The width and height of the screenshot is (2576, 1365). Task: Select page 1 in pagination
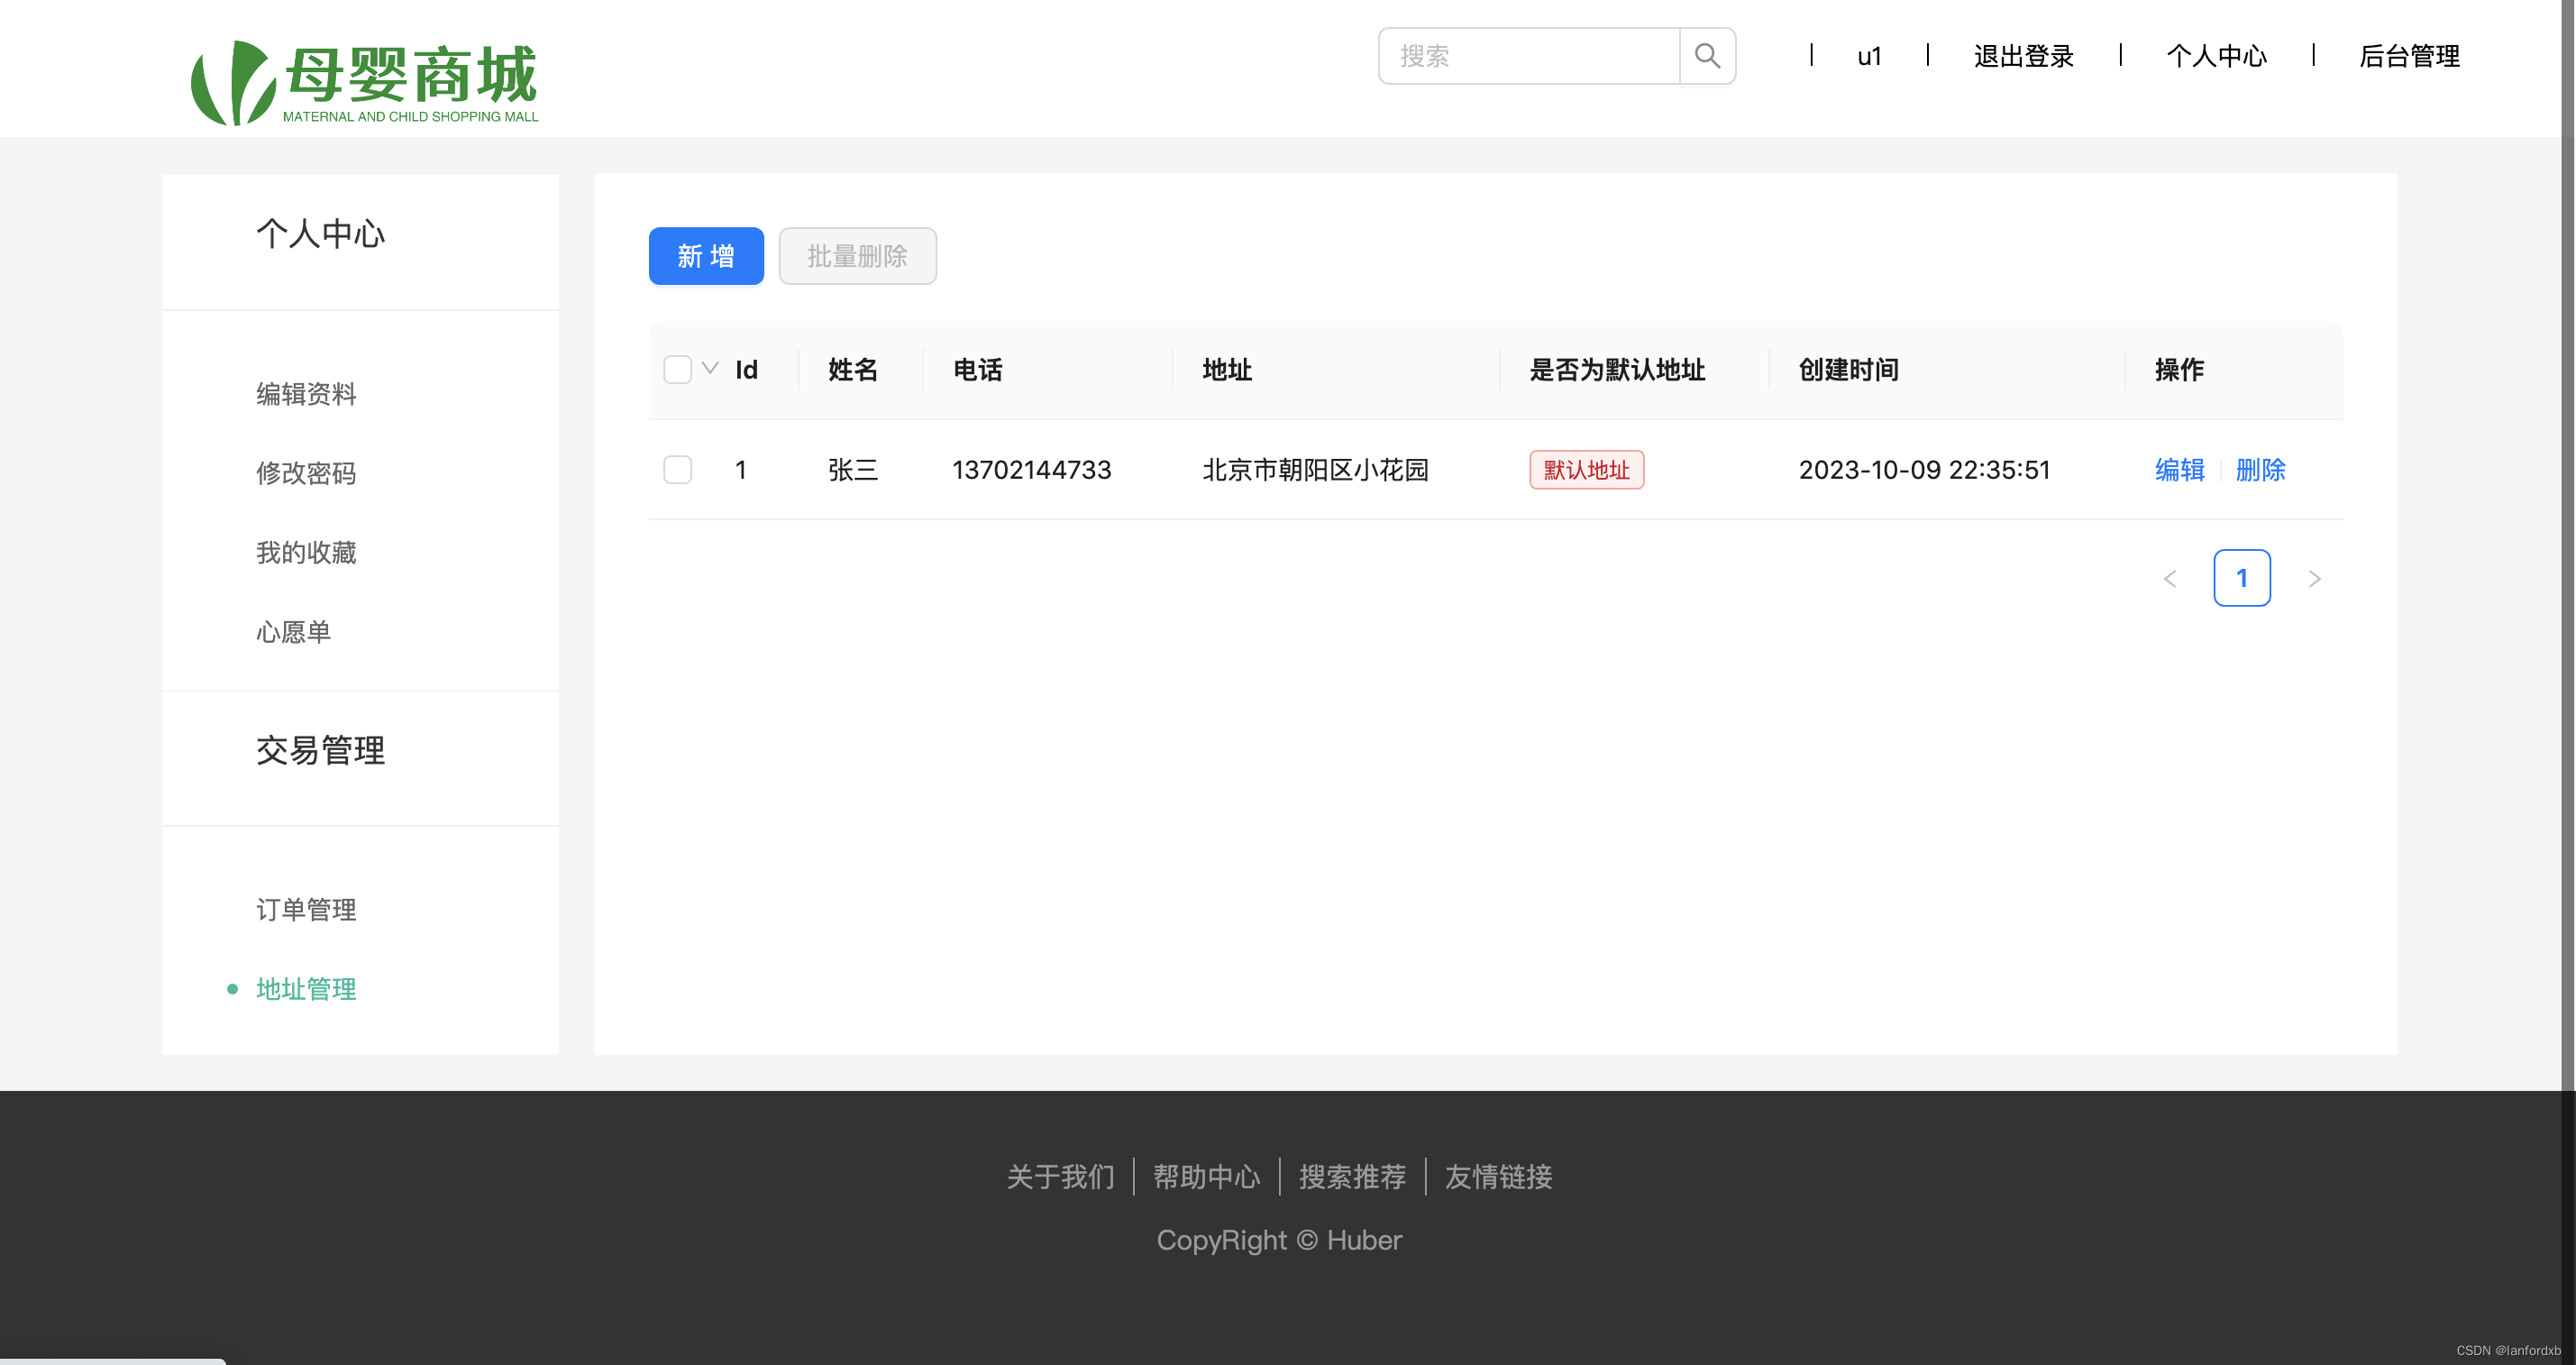tap(2241, 578)
